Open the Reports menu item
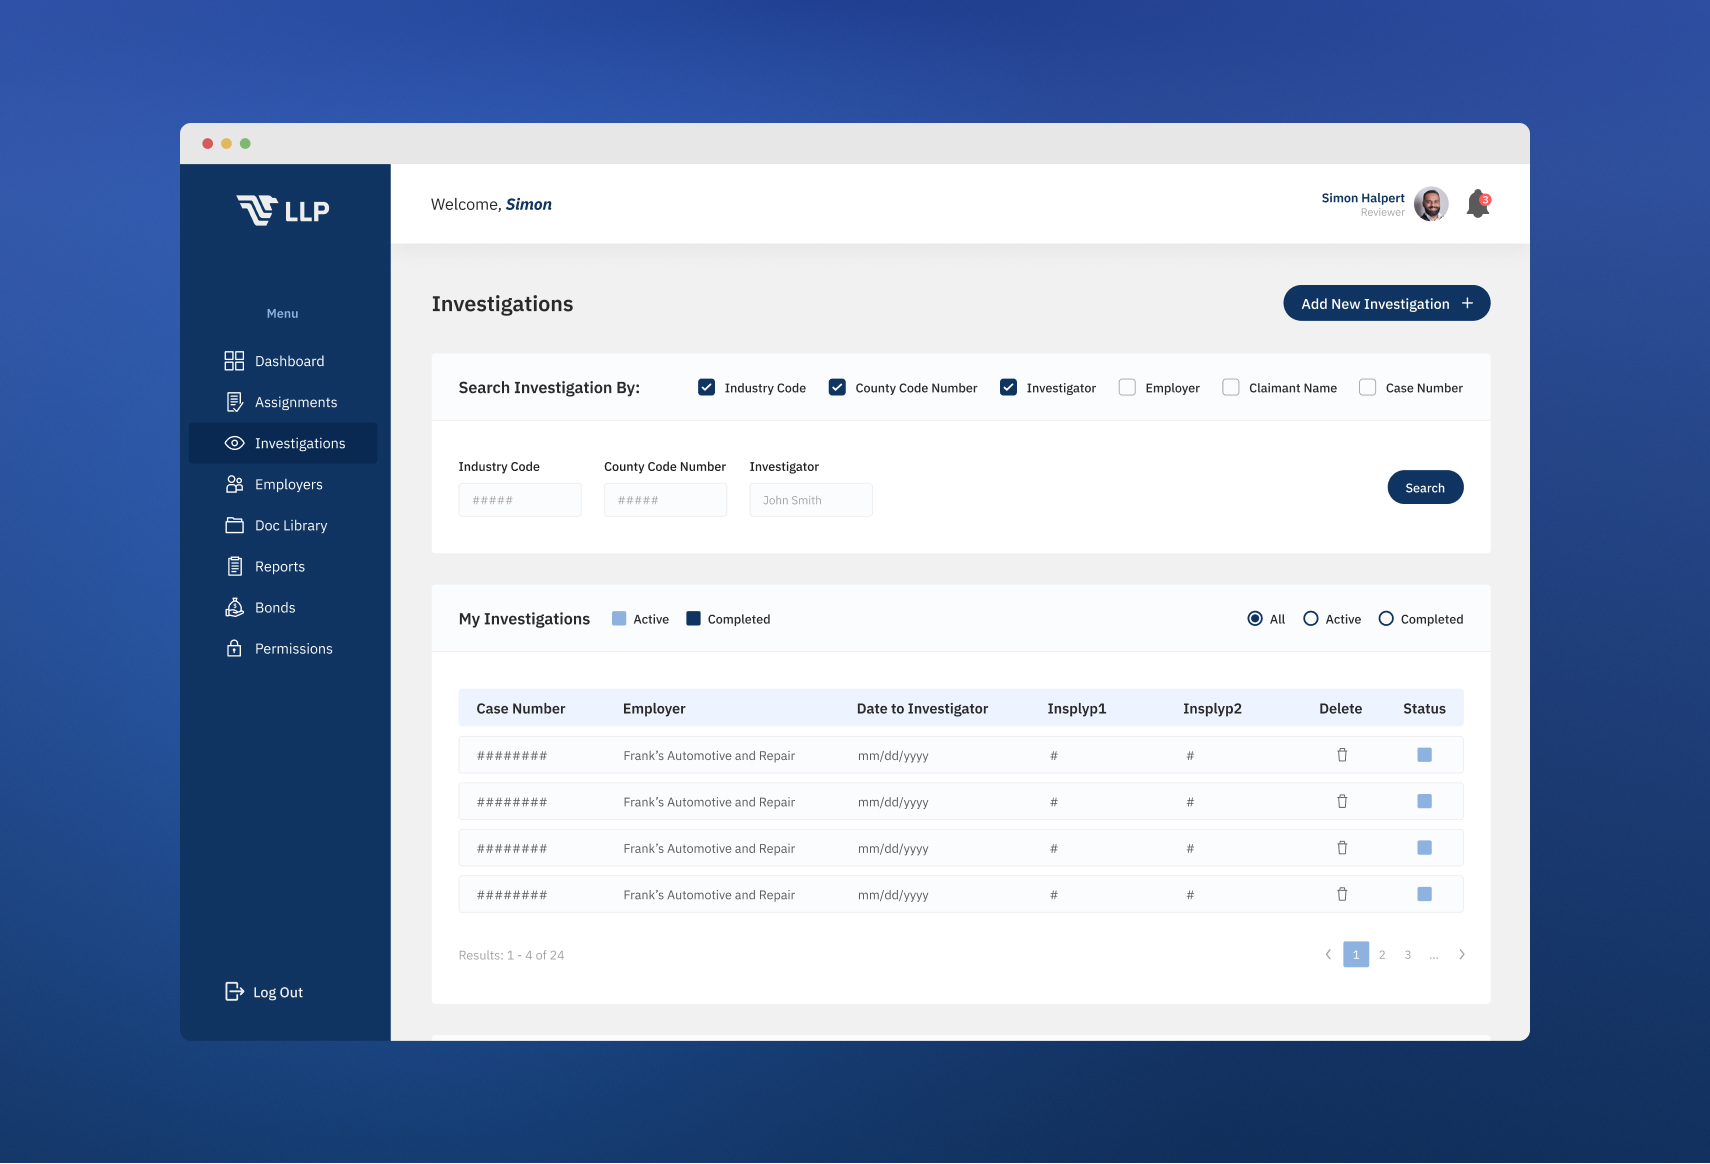Screen dimensions: 1710x1164 click(x=279, y=566)
